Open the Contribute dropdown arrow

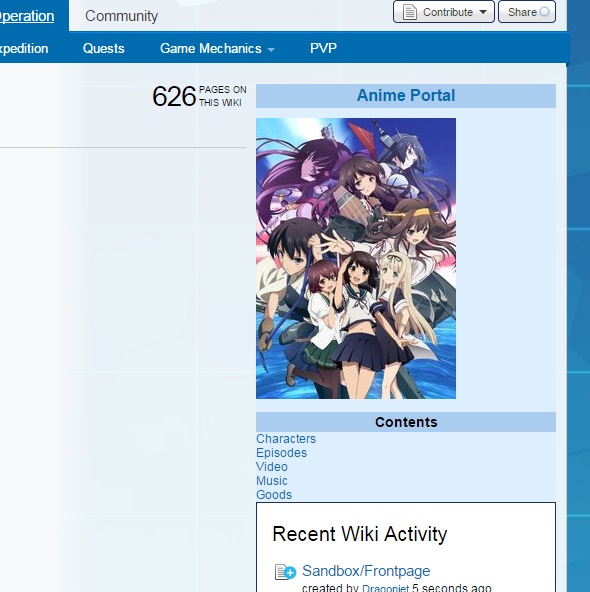483,12
